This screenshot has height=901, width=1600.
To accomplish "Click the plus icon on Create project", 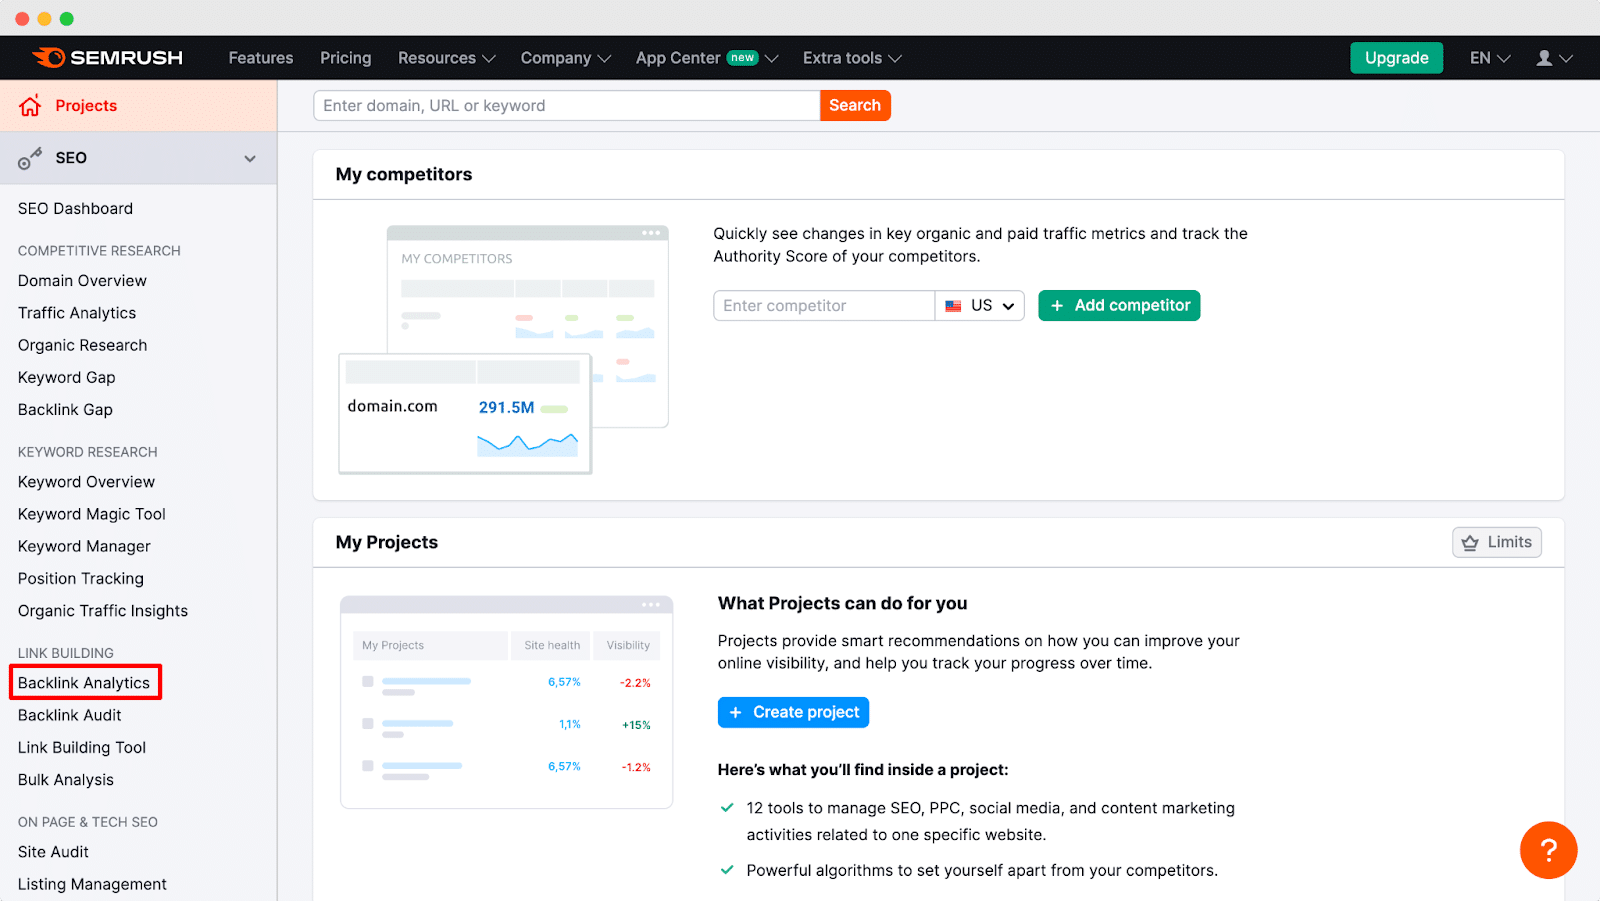I will (x=736, y=712).
